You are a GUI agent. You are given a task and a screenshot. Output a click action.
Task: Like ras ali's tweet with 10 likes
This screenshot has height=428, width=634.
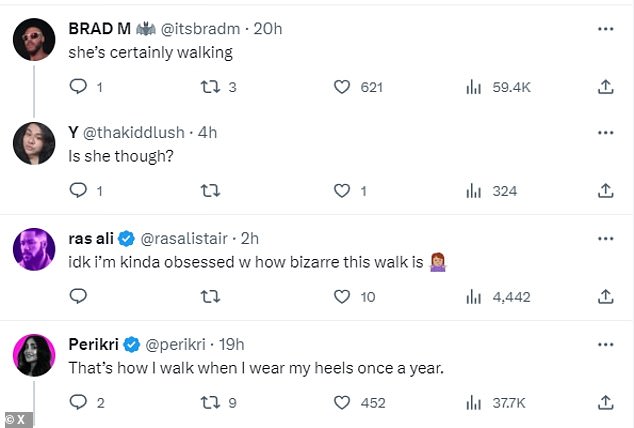343,296
